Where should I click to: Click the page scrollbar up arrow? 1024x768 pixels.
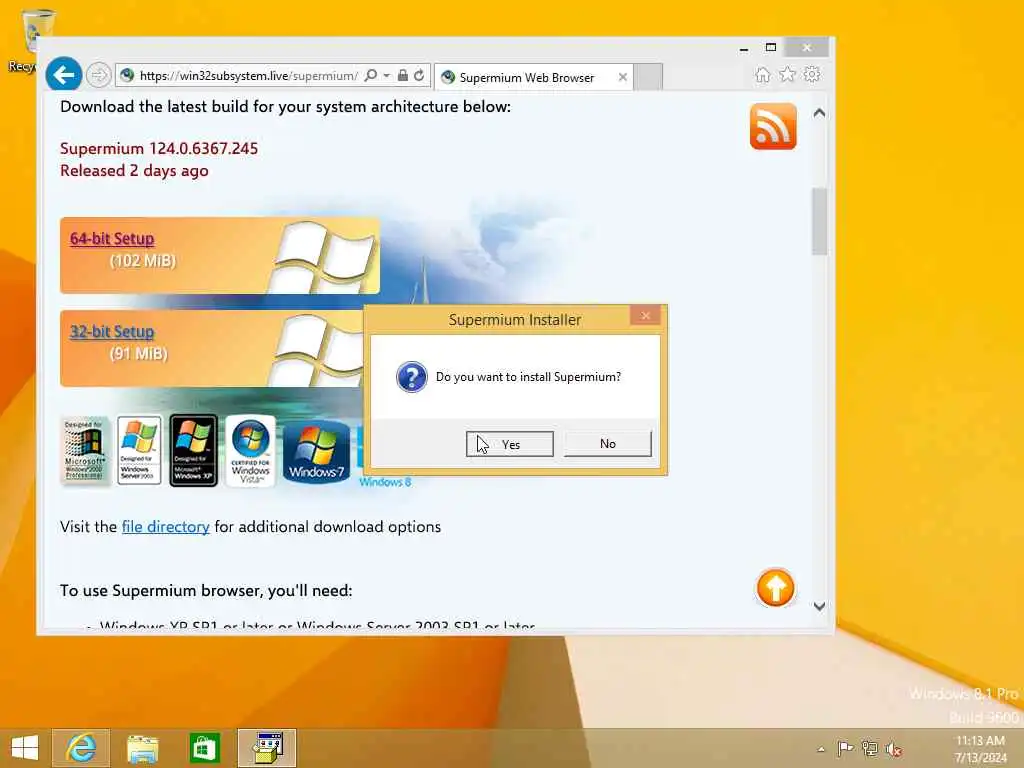(820, 113)
